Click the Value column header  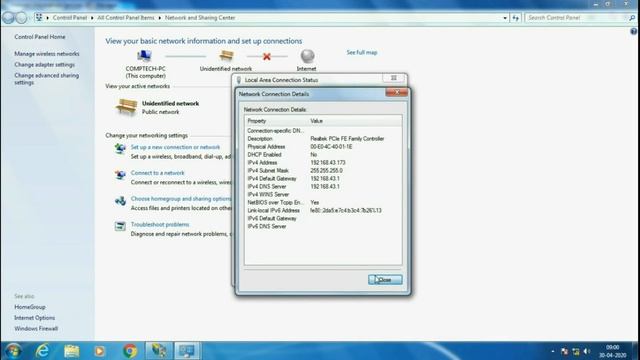tap(355, 121)
